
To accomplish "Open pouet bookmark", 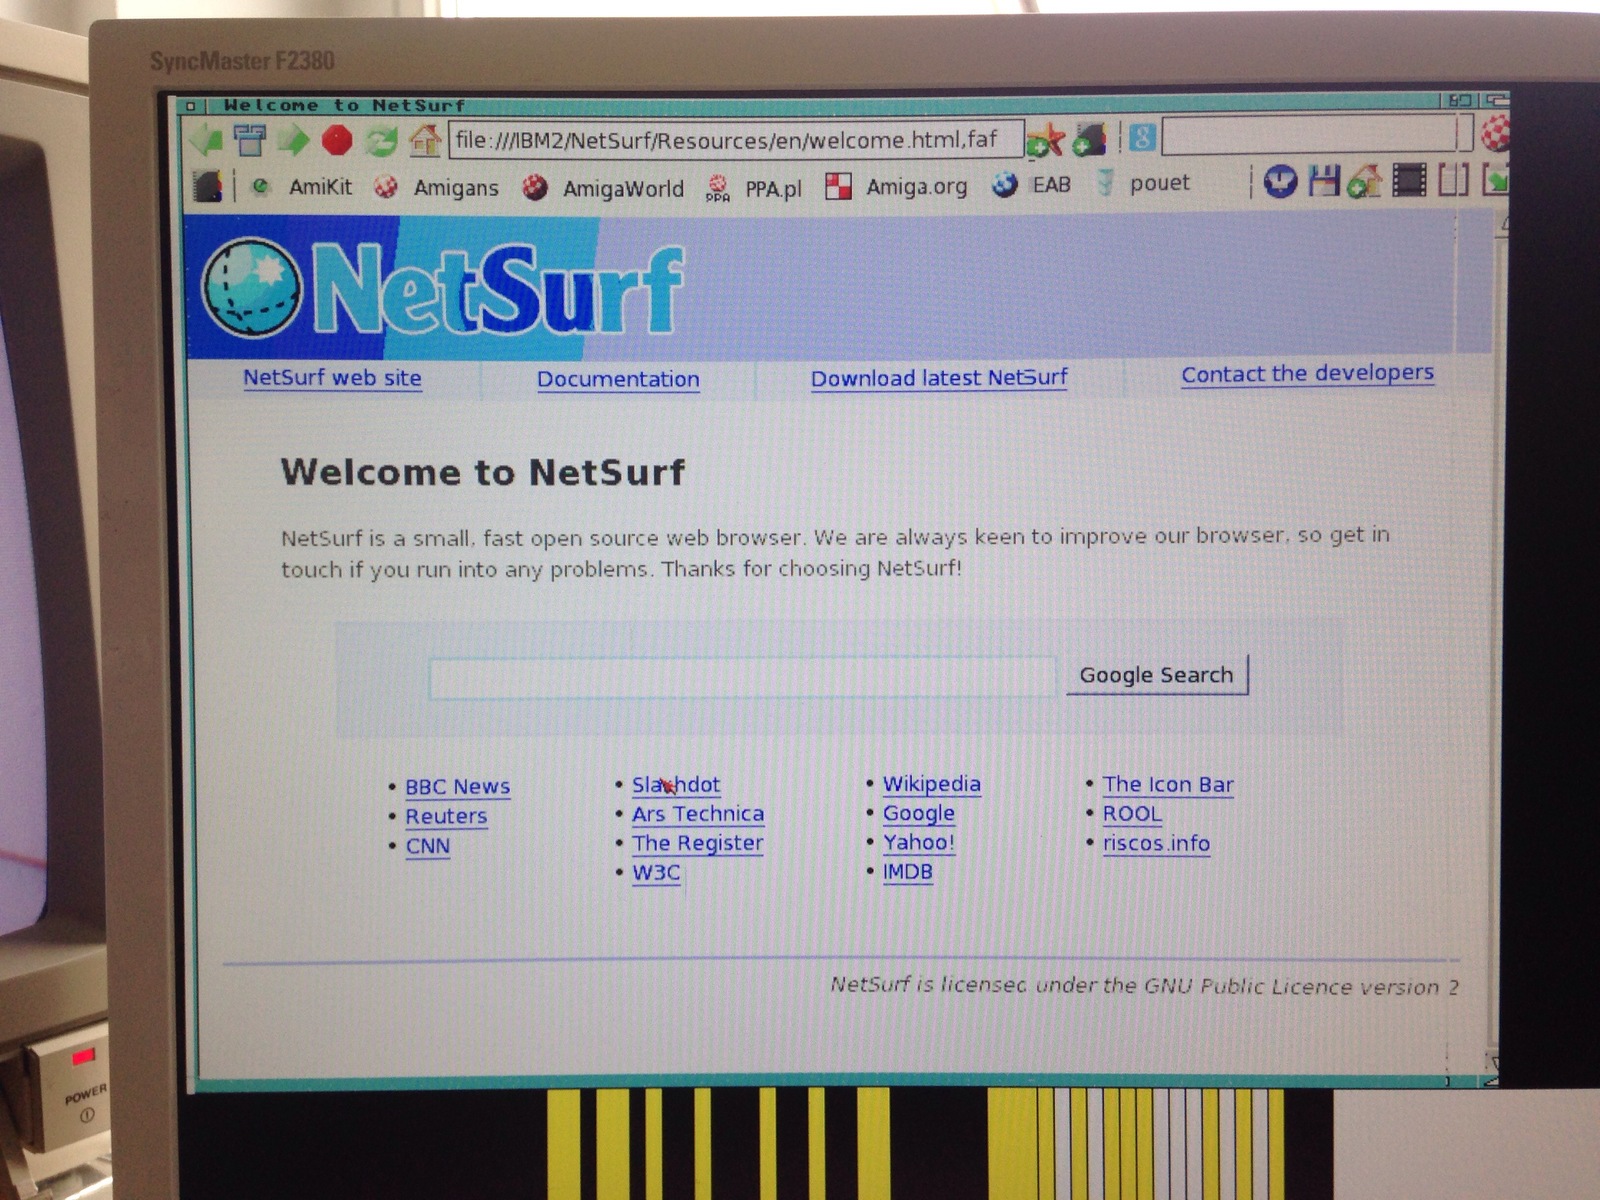I will click(1143, 183).
